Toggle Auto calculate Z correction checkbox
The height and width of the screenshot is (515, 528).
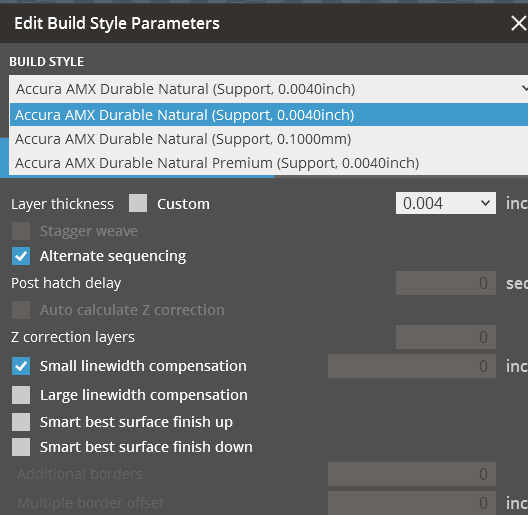pyautogui.click(x=21, y=310)
